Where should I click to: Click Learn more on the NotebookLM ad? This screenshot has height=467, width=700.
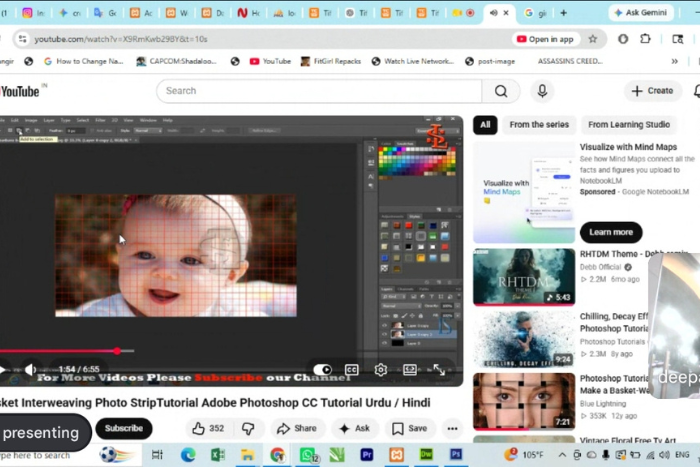(611, 232)
